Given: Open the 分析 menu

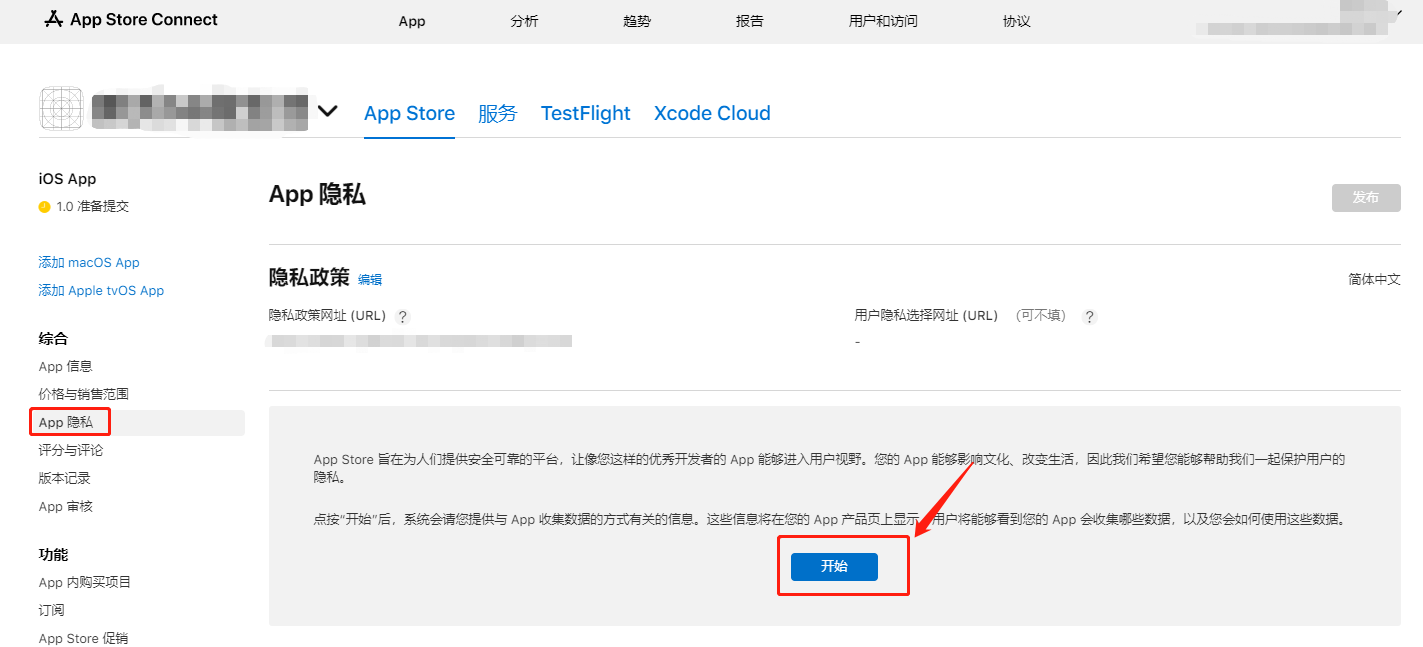Looking at the screenshot, I should point(524,21).
